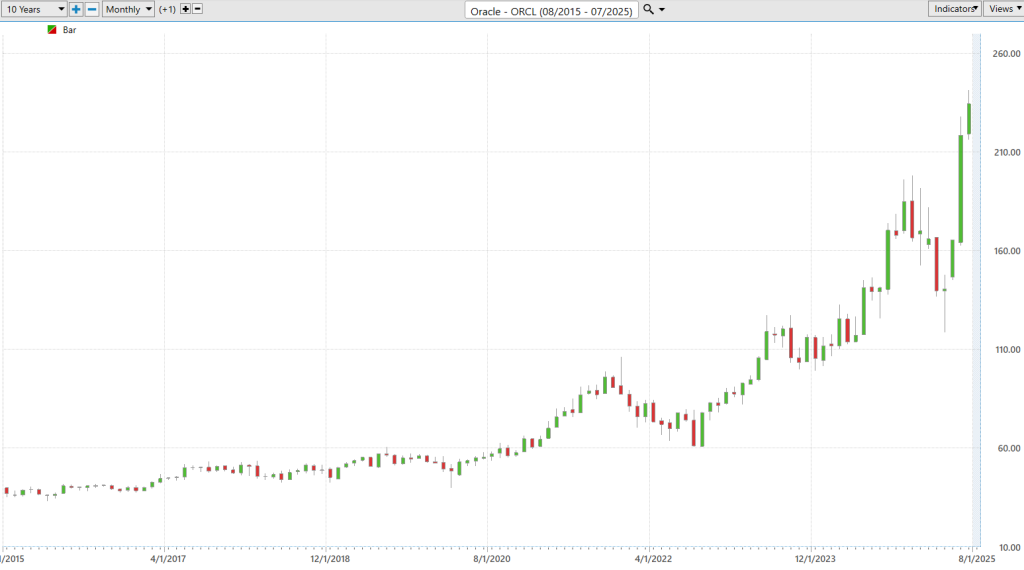Click the 4/1/2022 date axis label
The image size is (1024, 570).
click(x=653, y=559)
